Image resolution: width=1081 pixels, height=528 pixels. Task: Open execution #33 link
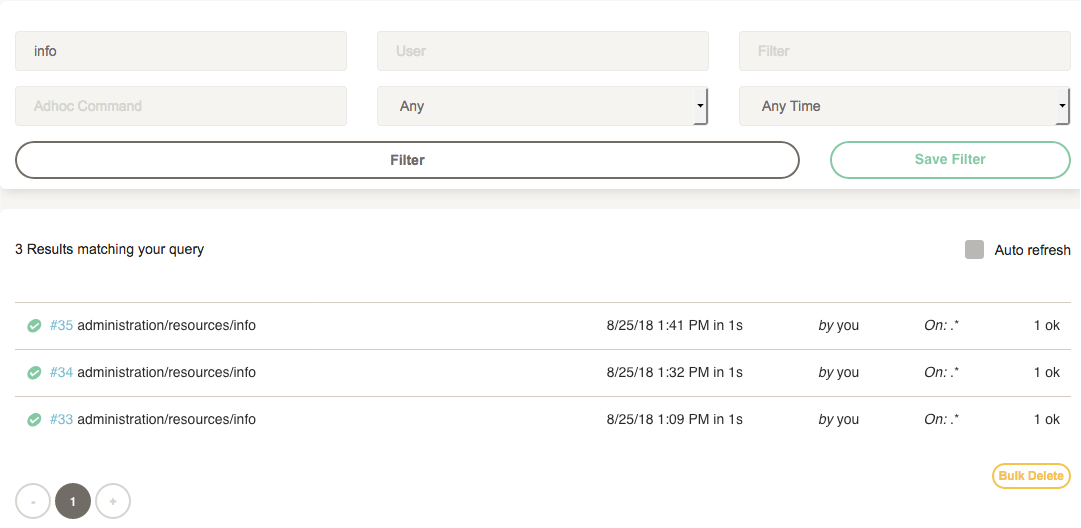[61, 419]
